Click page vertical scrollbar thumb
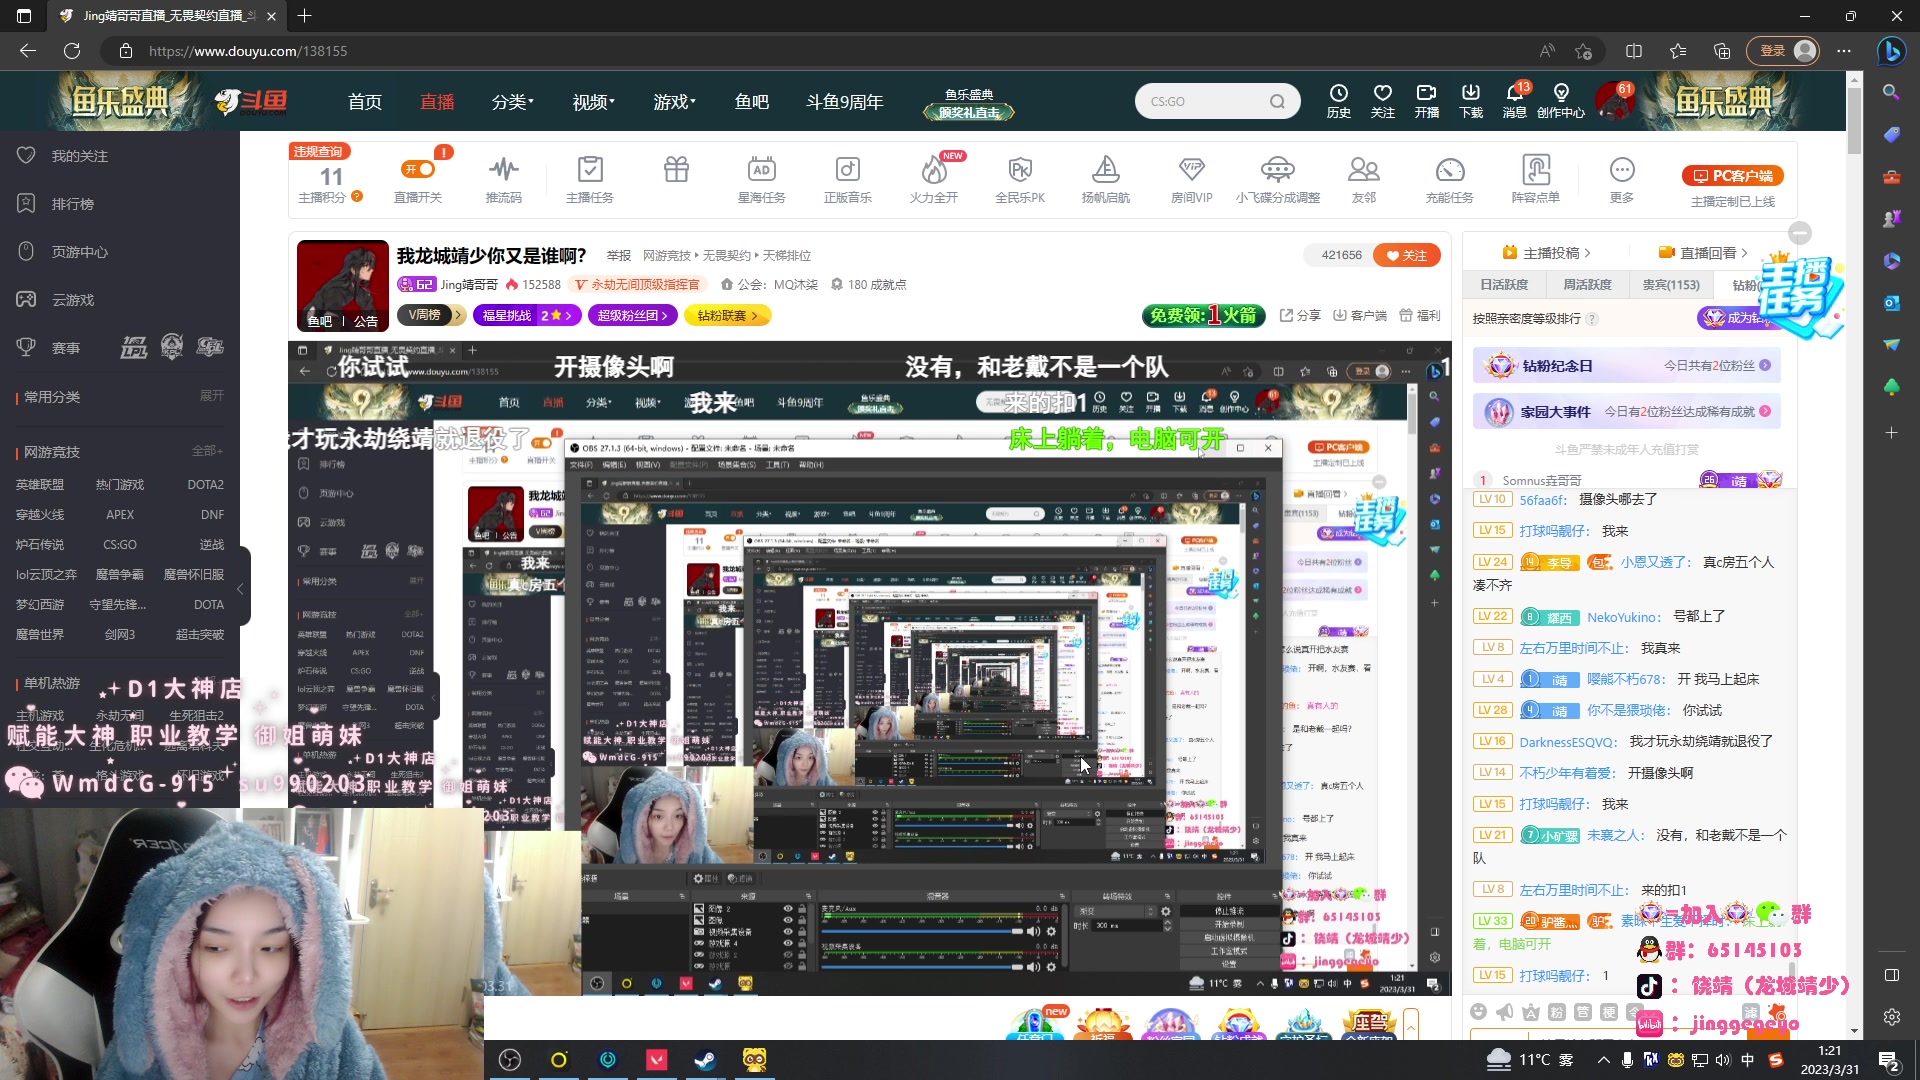 (1854, 122)
